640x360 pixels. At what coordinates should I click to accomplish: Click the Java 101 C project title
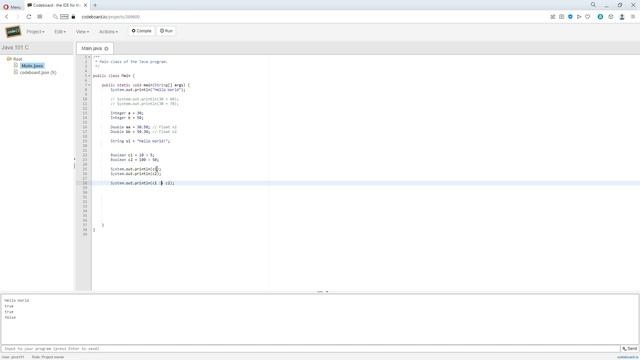[x=15, y=48]
